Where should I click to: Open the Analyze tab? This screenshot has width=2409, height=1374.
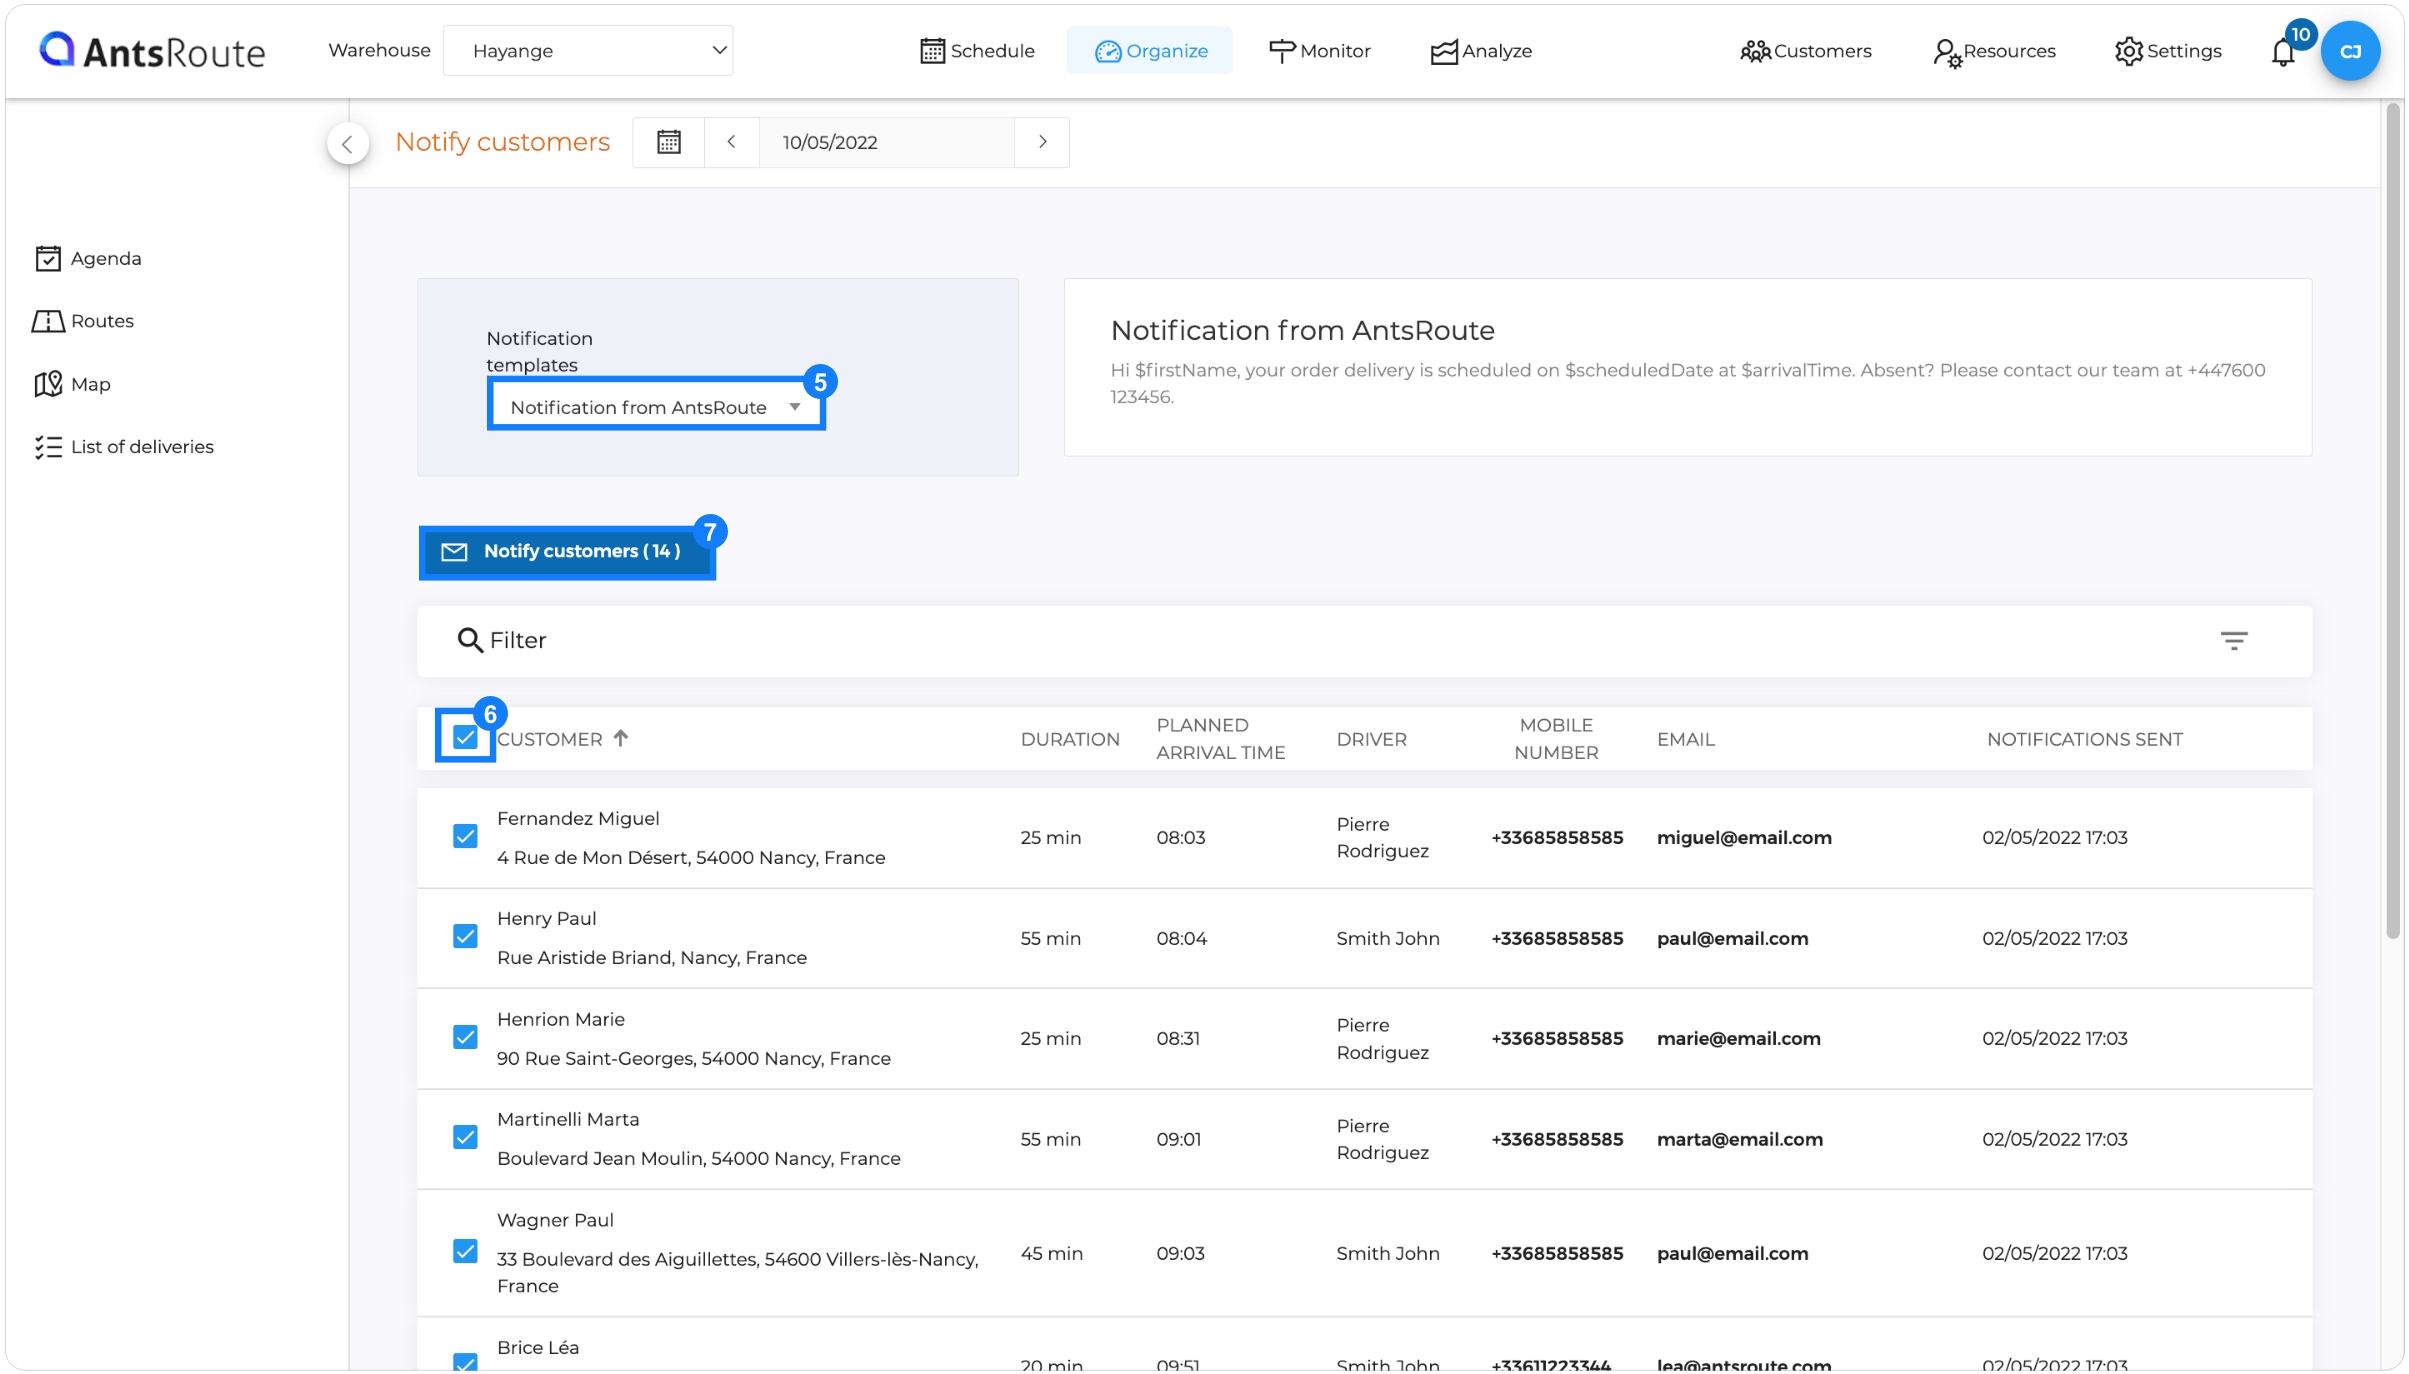point(1481,50)
